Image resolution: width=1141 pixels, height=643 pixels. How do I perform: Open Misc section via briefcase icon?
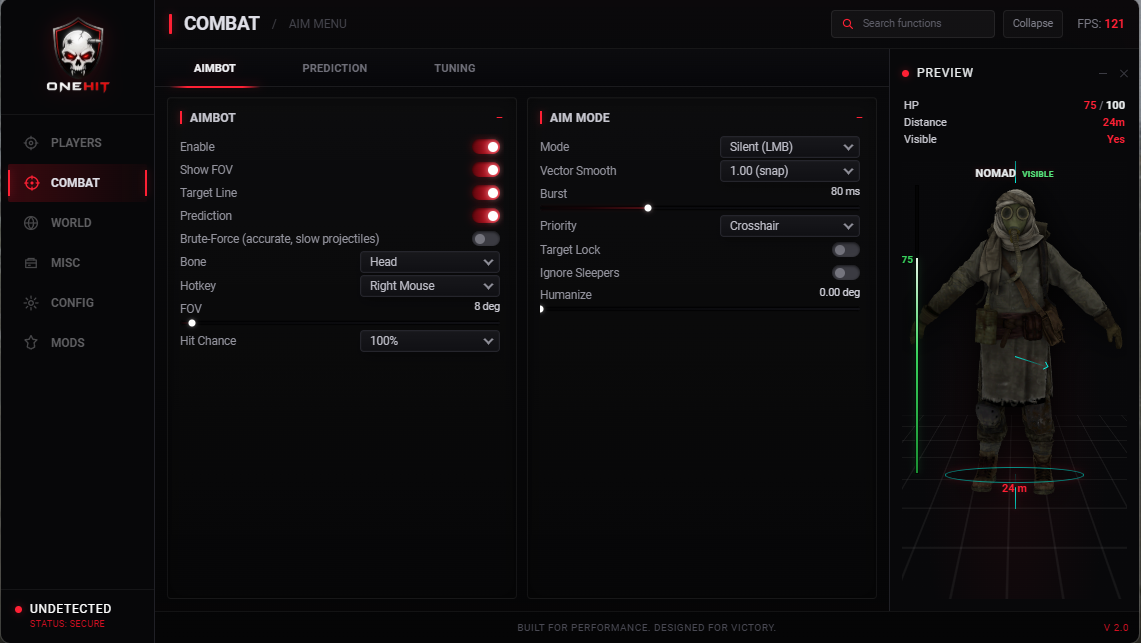click(x=31, y=263)
